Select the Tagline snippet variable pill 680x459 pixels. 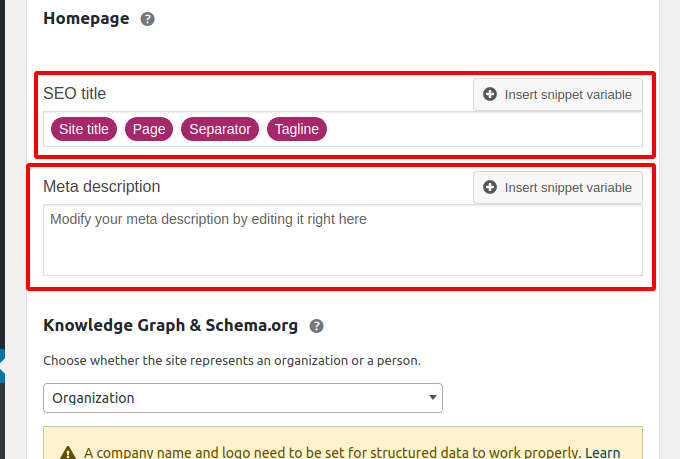[297, 129]
